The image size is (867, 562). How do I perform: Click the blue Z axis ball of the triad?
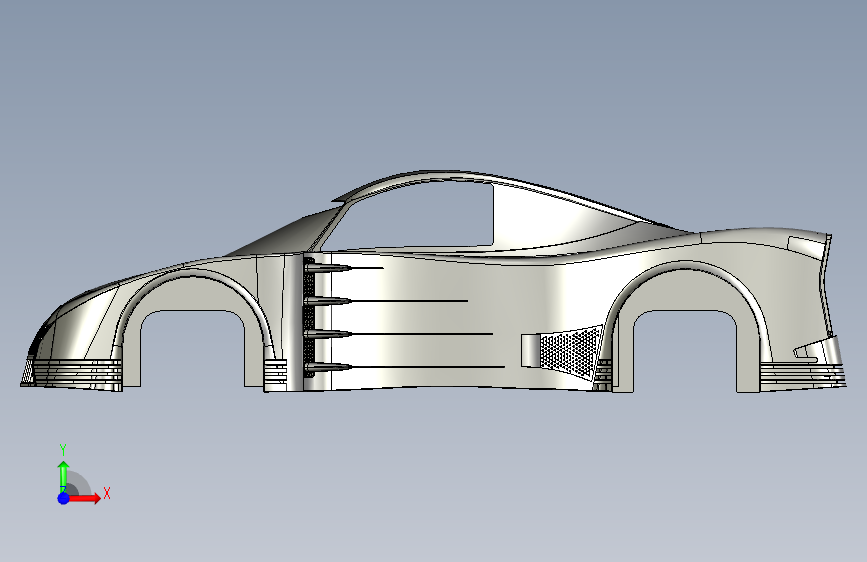point(63,498)
